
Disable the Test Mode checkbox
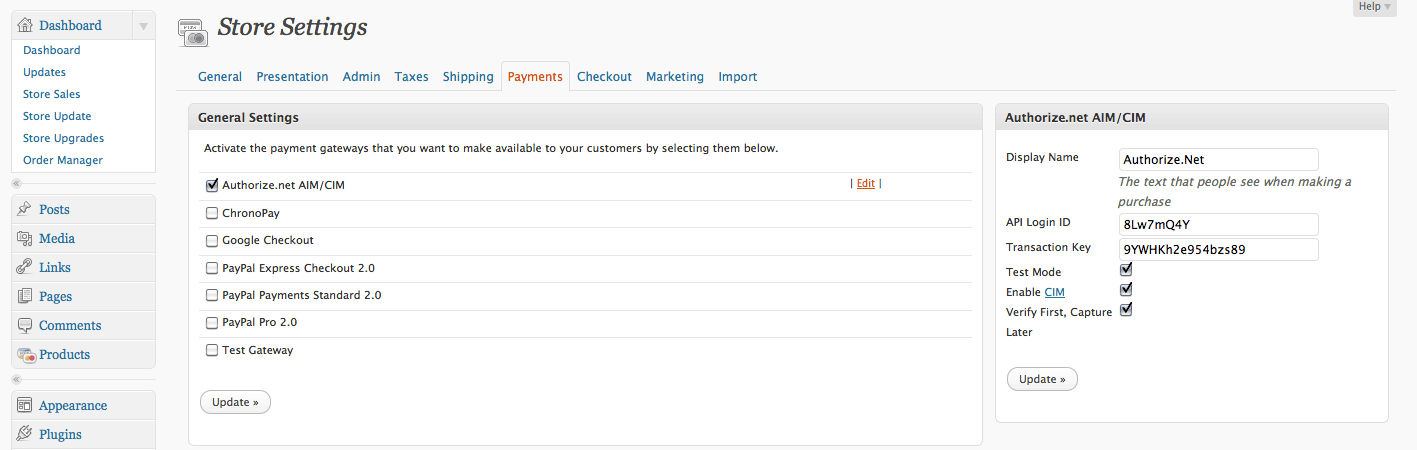(1126, 270)
